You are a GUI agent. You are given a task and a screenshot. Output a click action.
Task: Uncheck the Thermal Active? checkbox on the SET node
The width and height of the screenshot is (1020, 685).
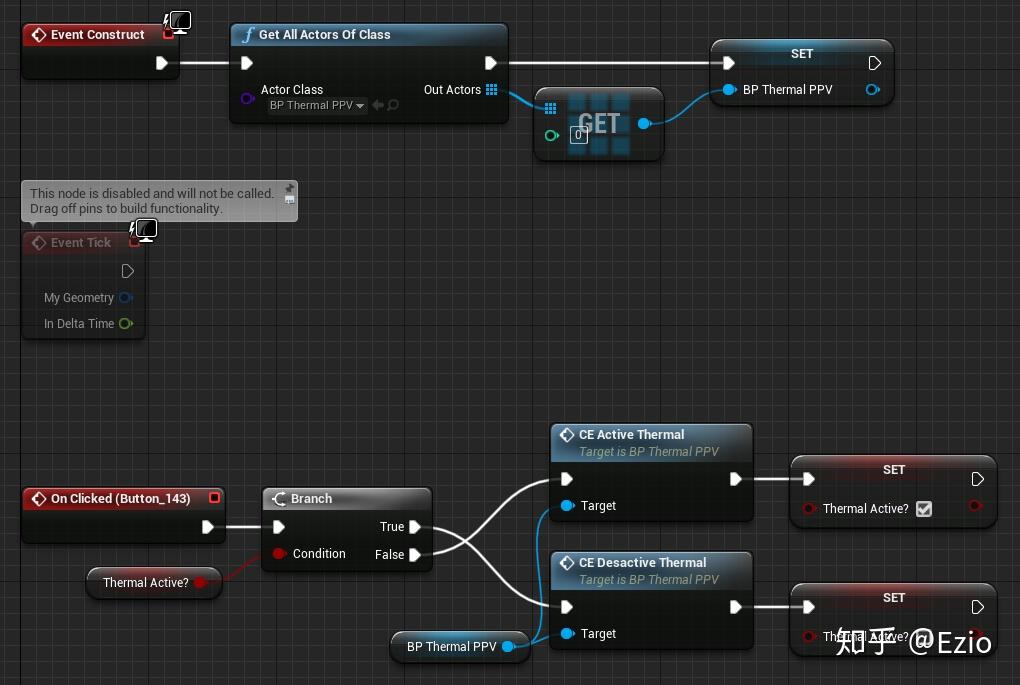tap(924, 509)
